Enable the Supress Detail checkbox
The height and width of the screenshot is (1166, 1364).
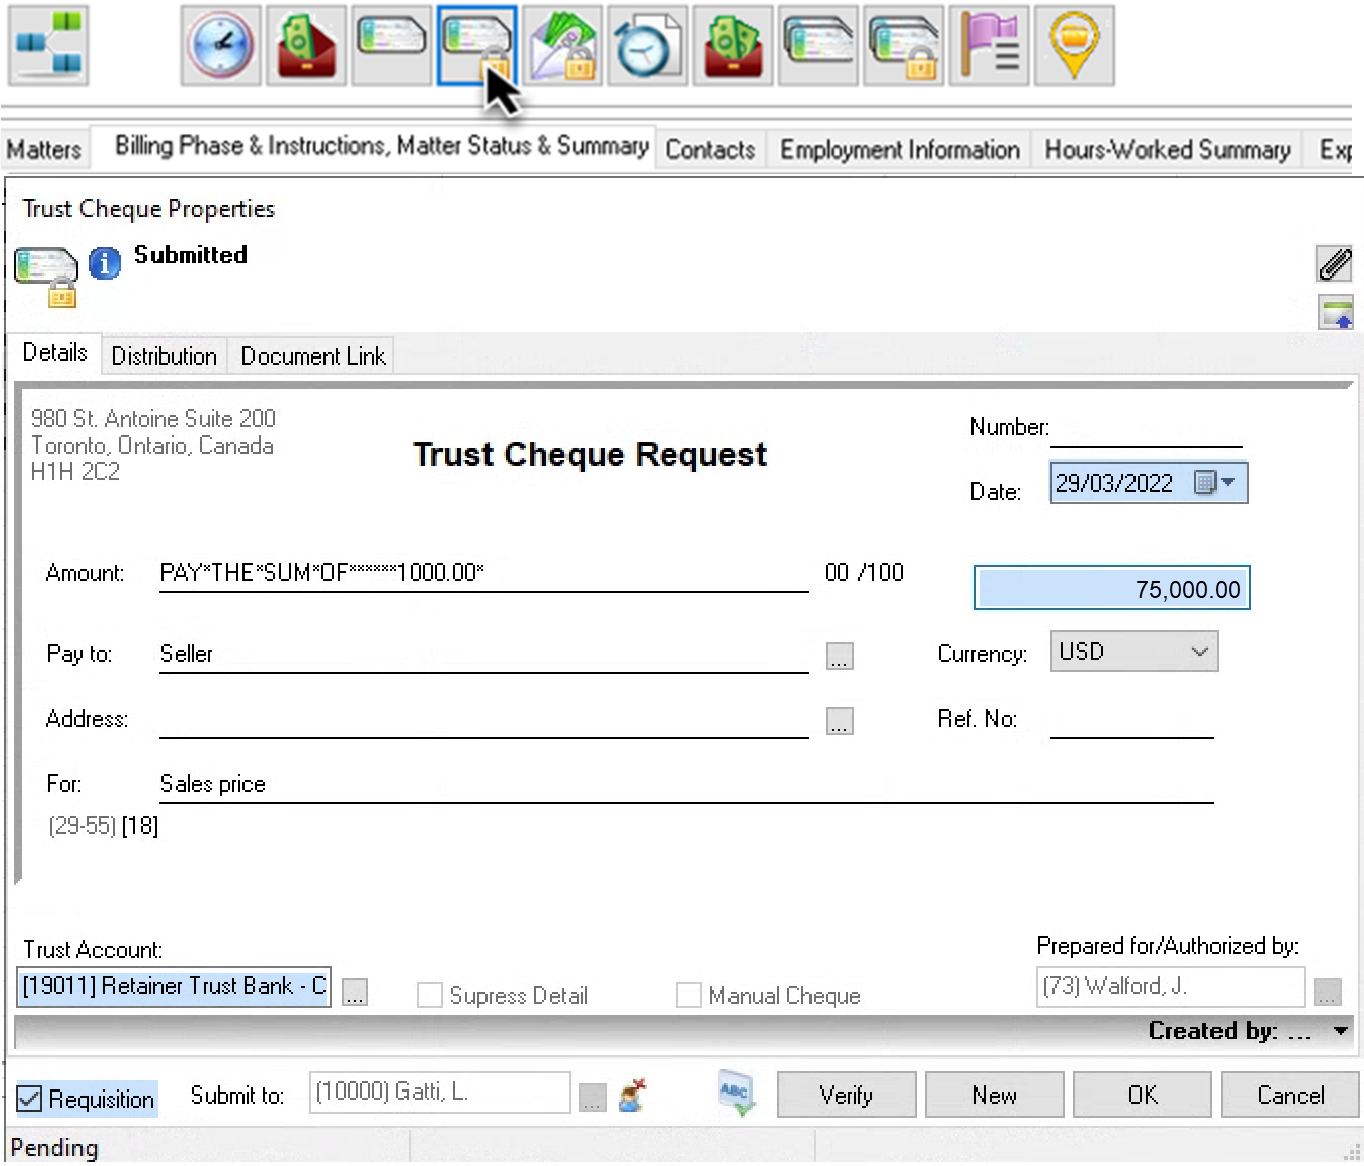(x=430, y=995)
